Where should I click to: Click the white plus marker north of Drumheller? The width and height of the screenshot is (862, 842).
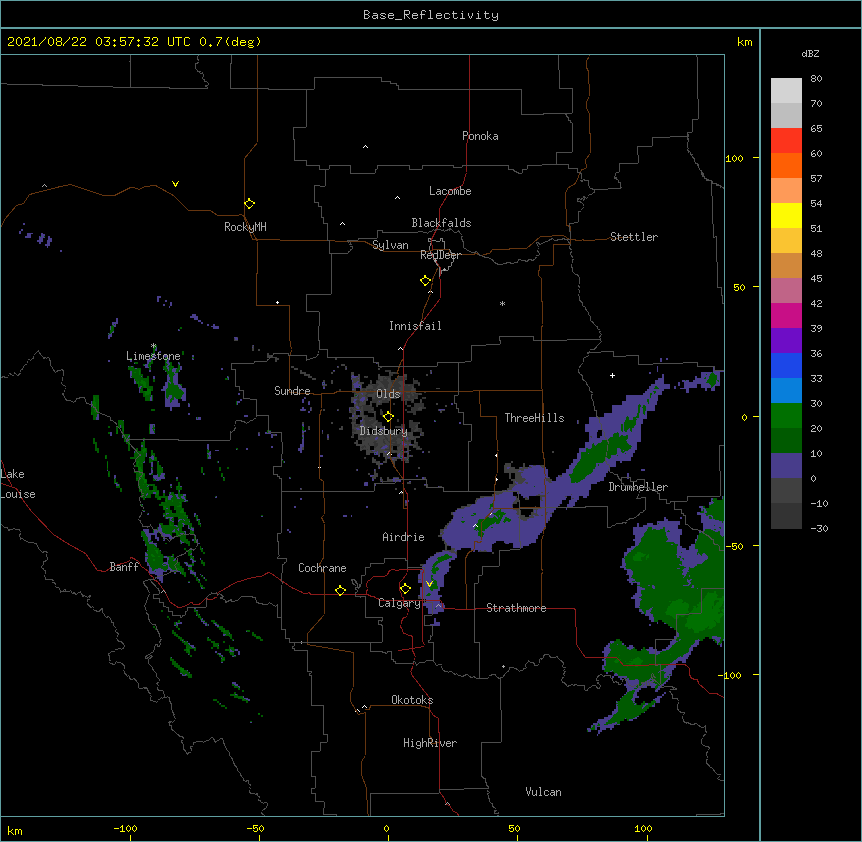pyautogui.click(x=612, y=375)
